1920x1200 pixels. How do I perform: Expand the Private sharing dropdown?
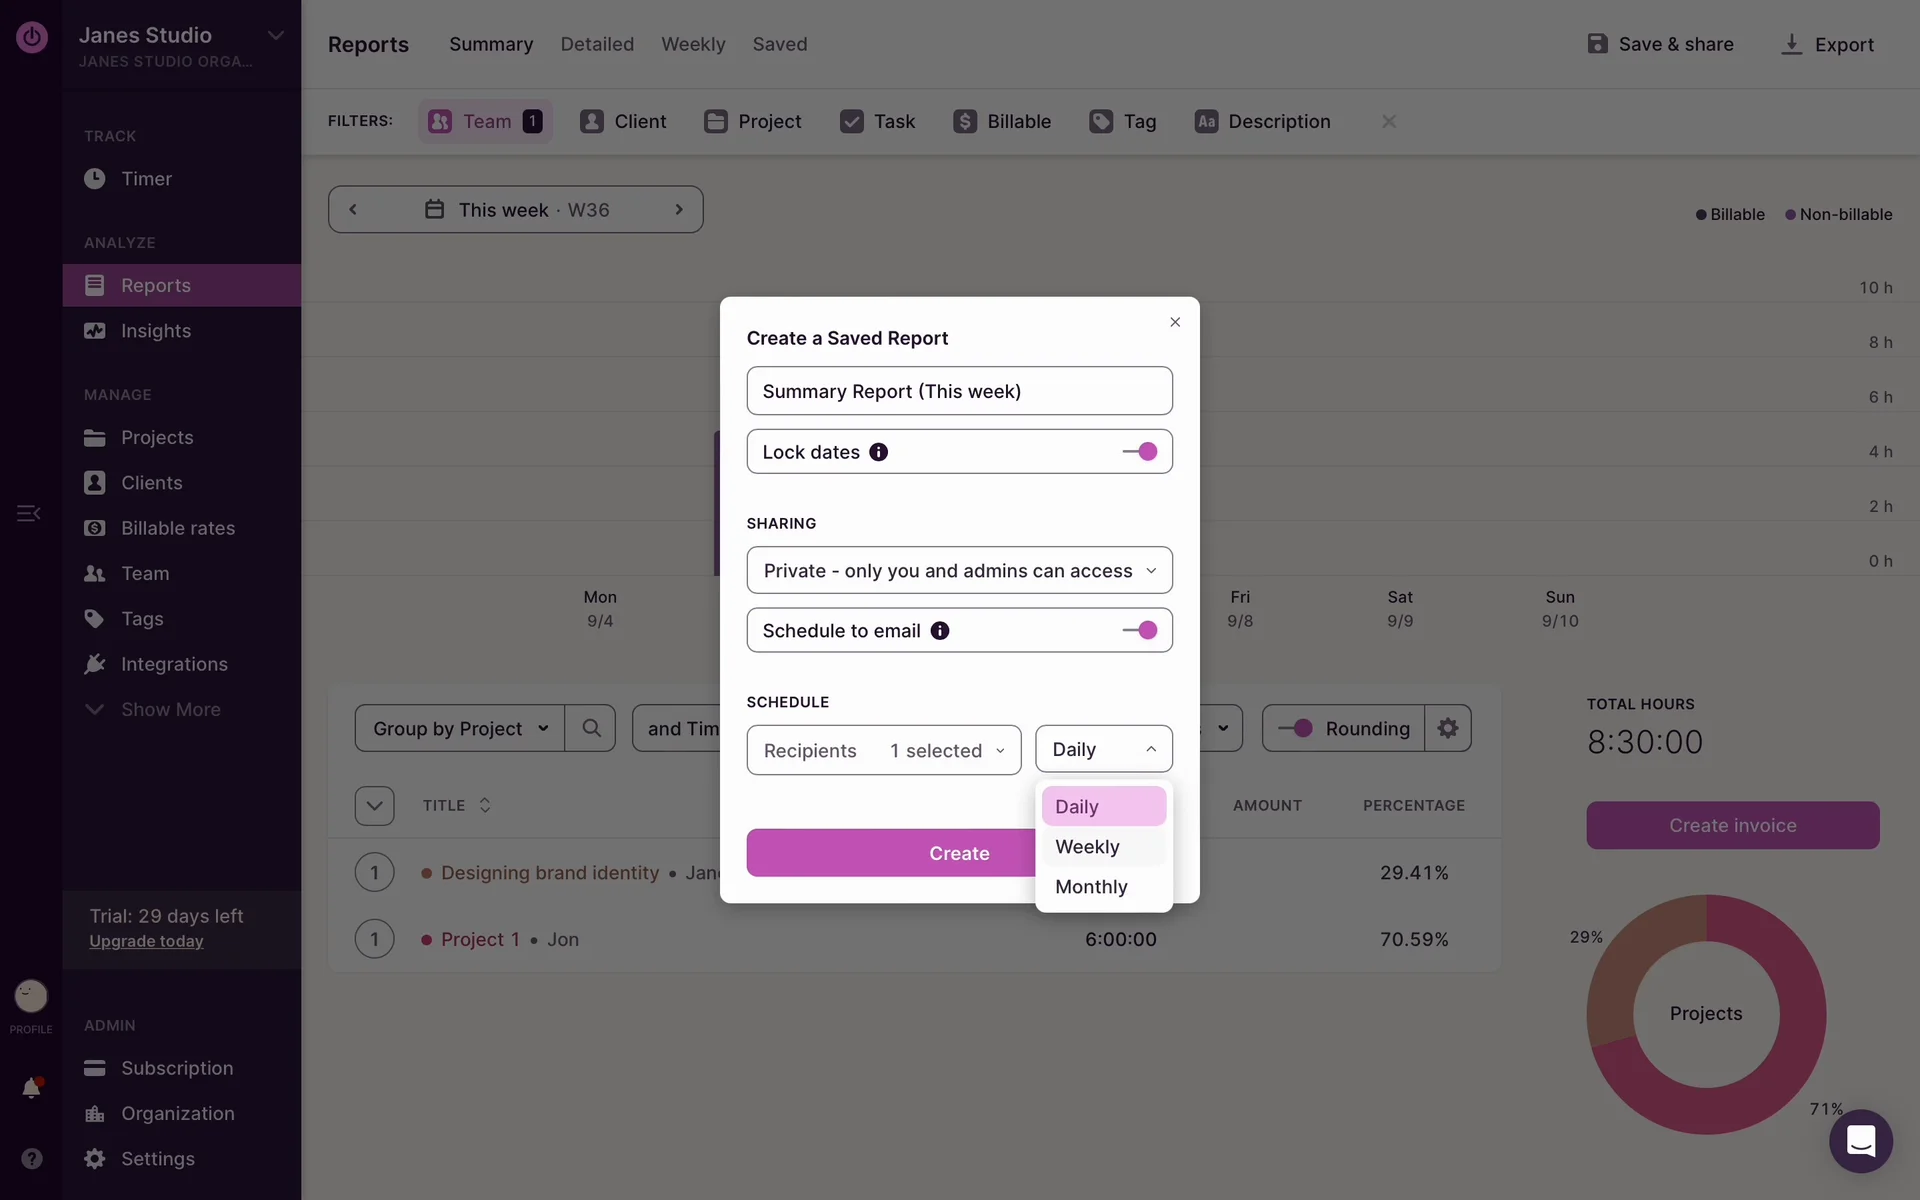click(x=959, y=571)
